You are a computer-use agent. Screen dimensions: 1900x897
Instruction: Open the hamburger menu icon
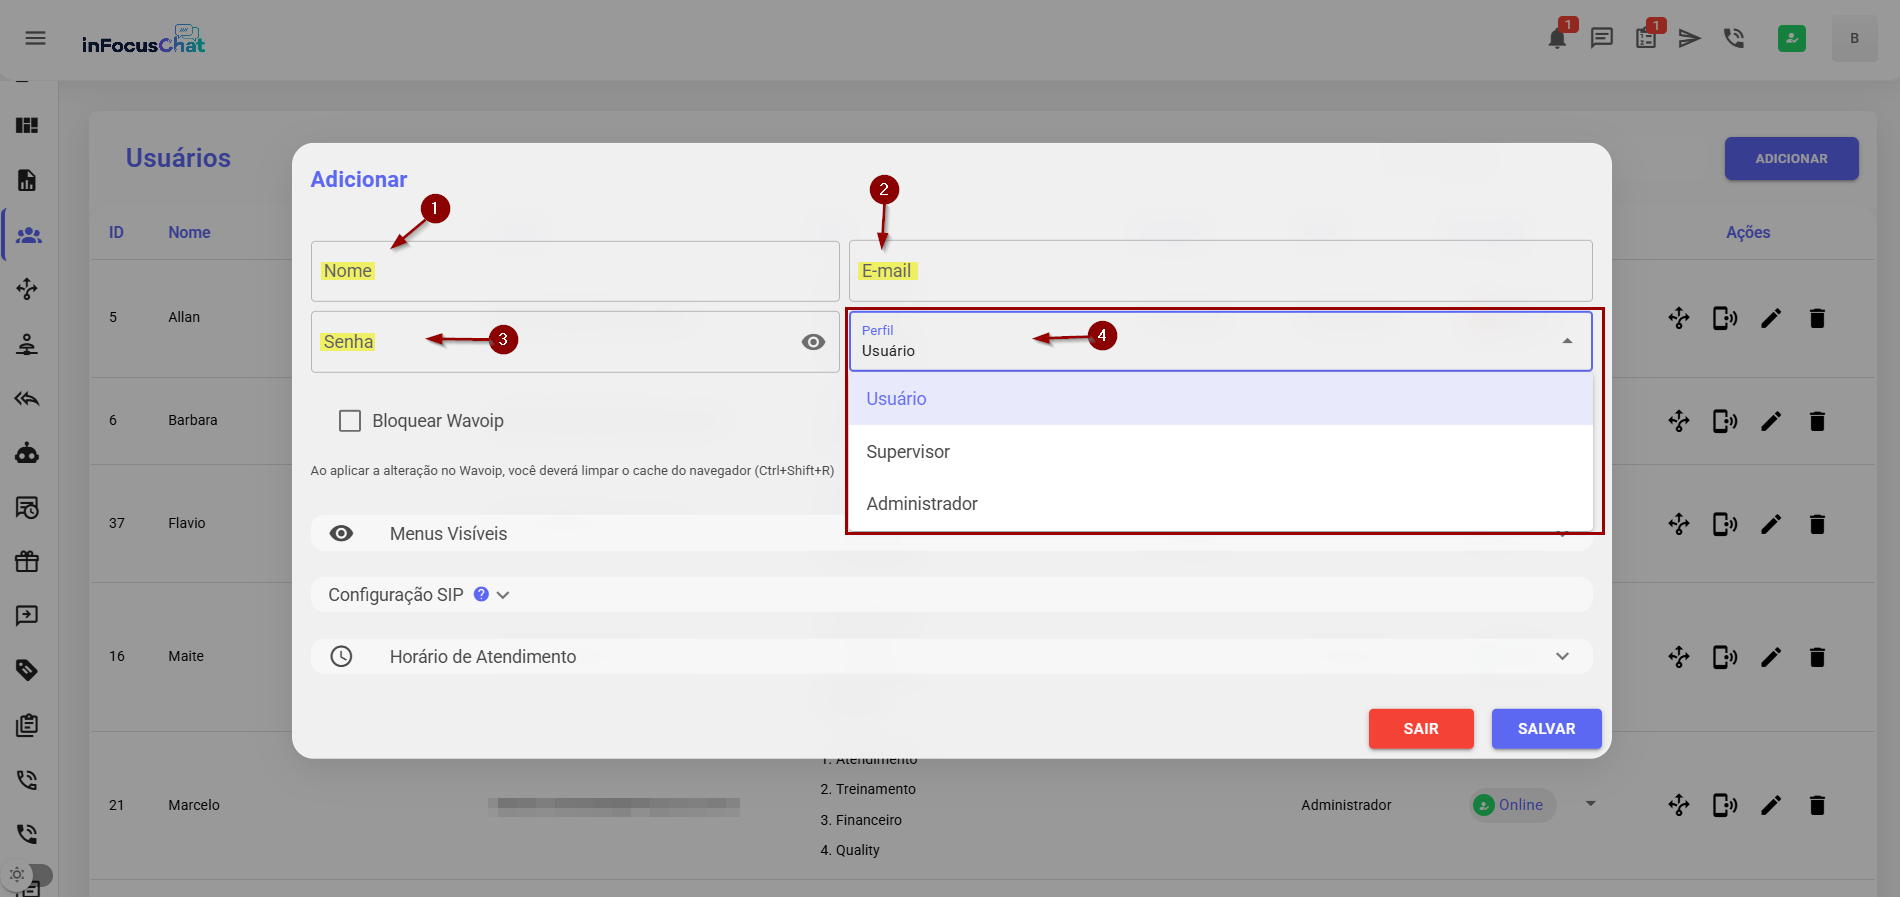[35, 38]
